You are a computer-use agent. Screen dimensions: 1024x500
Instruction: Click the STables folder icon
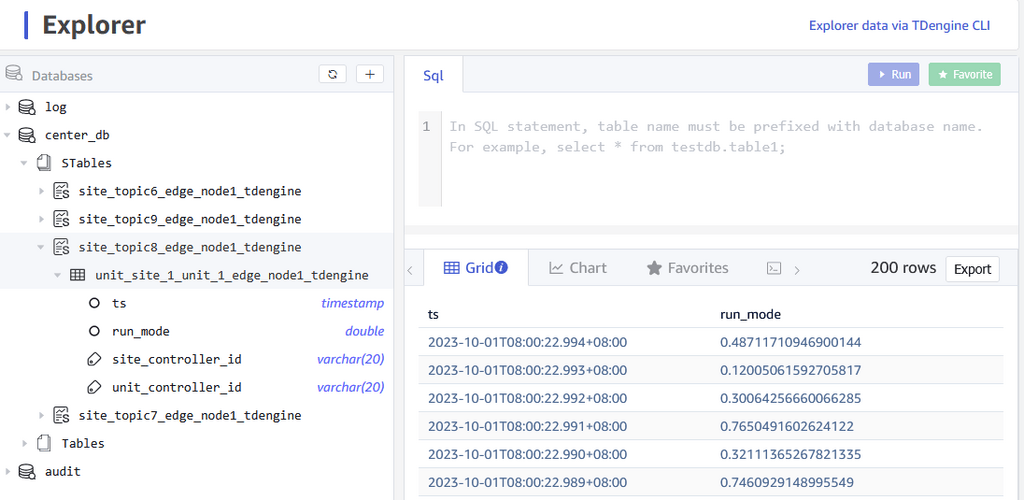[43, 163]
